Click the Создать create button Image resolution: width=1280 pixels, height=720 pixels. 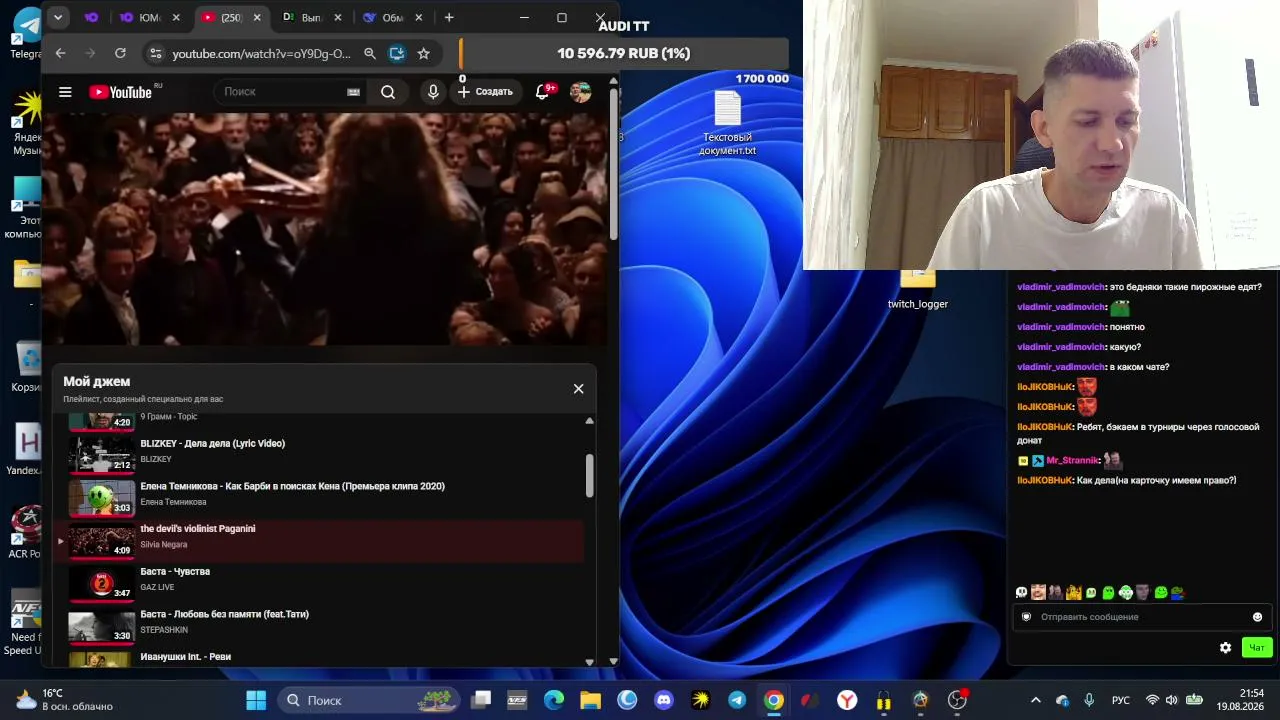(485, 92)
